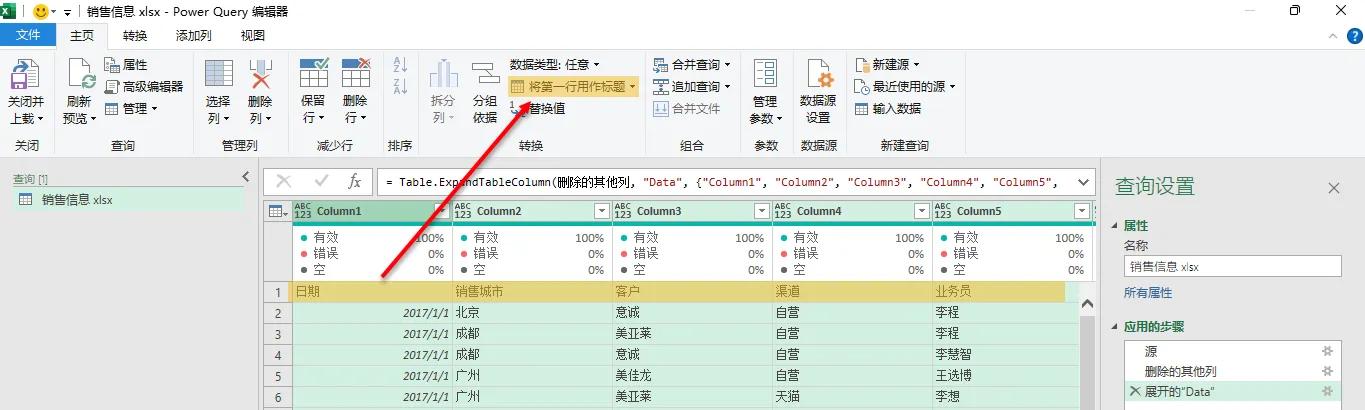Image resolution: width=1365 pixels, height=410 pixels.
Task: Open the quick access toolbar dropdown
Action: (67, 12)
